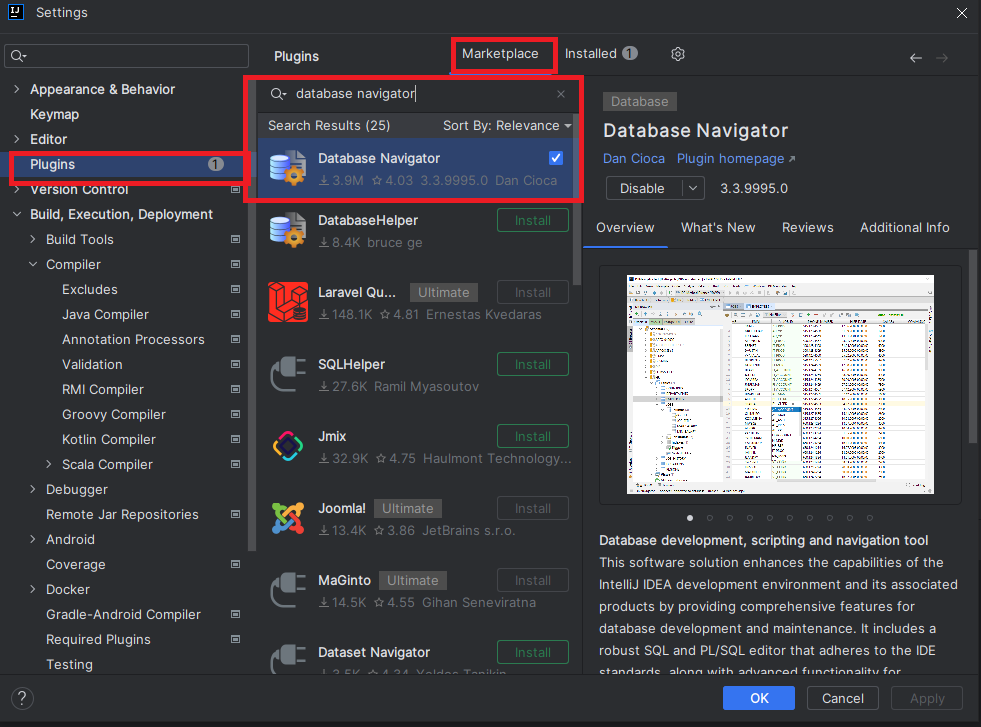The height and width of the screenshot is (727, 981).
Task: Open the Plugin homepage link
Action: click(x=736, y=159)
